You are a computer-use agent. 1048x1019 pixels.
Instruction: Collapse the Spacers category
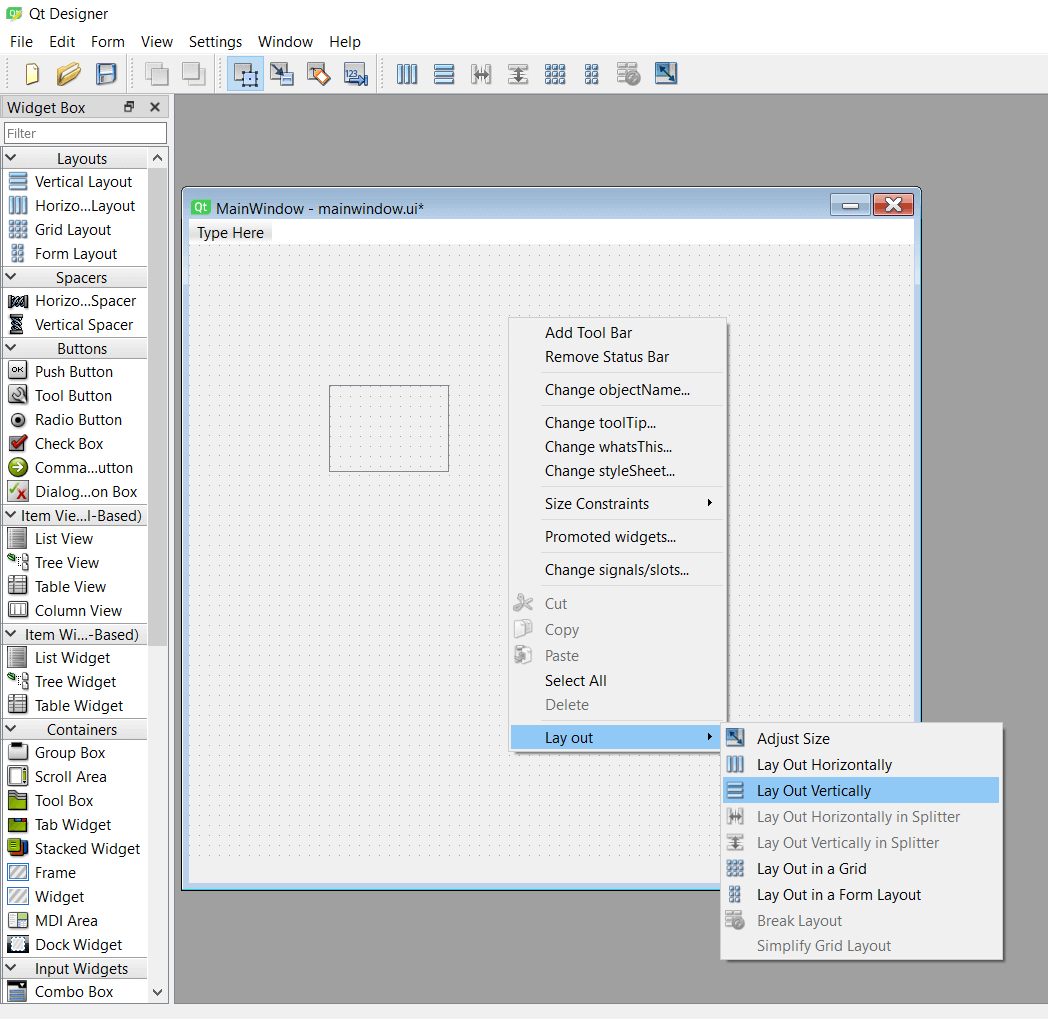(x=11, y=277)
